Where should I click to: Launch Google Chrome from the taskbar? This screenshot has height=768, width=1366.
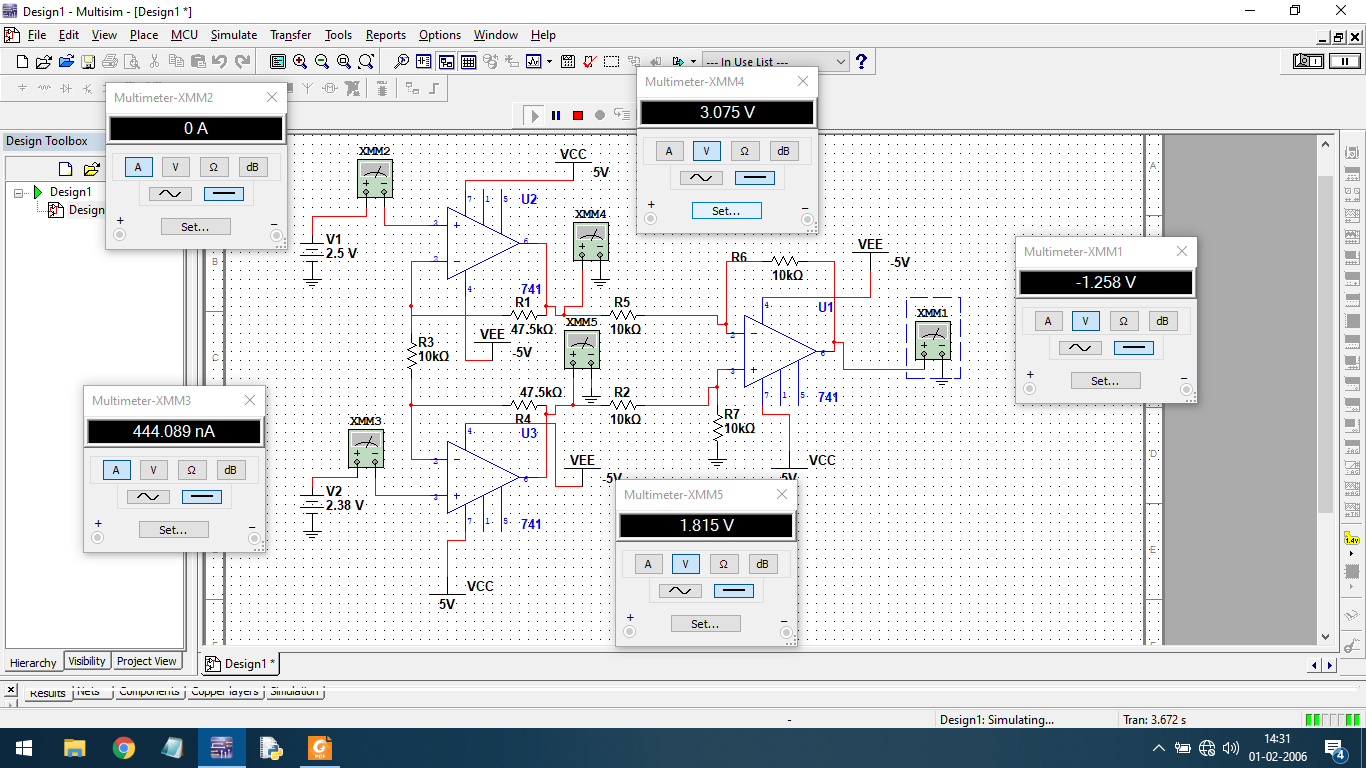tap(124, 747)
